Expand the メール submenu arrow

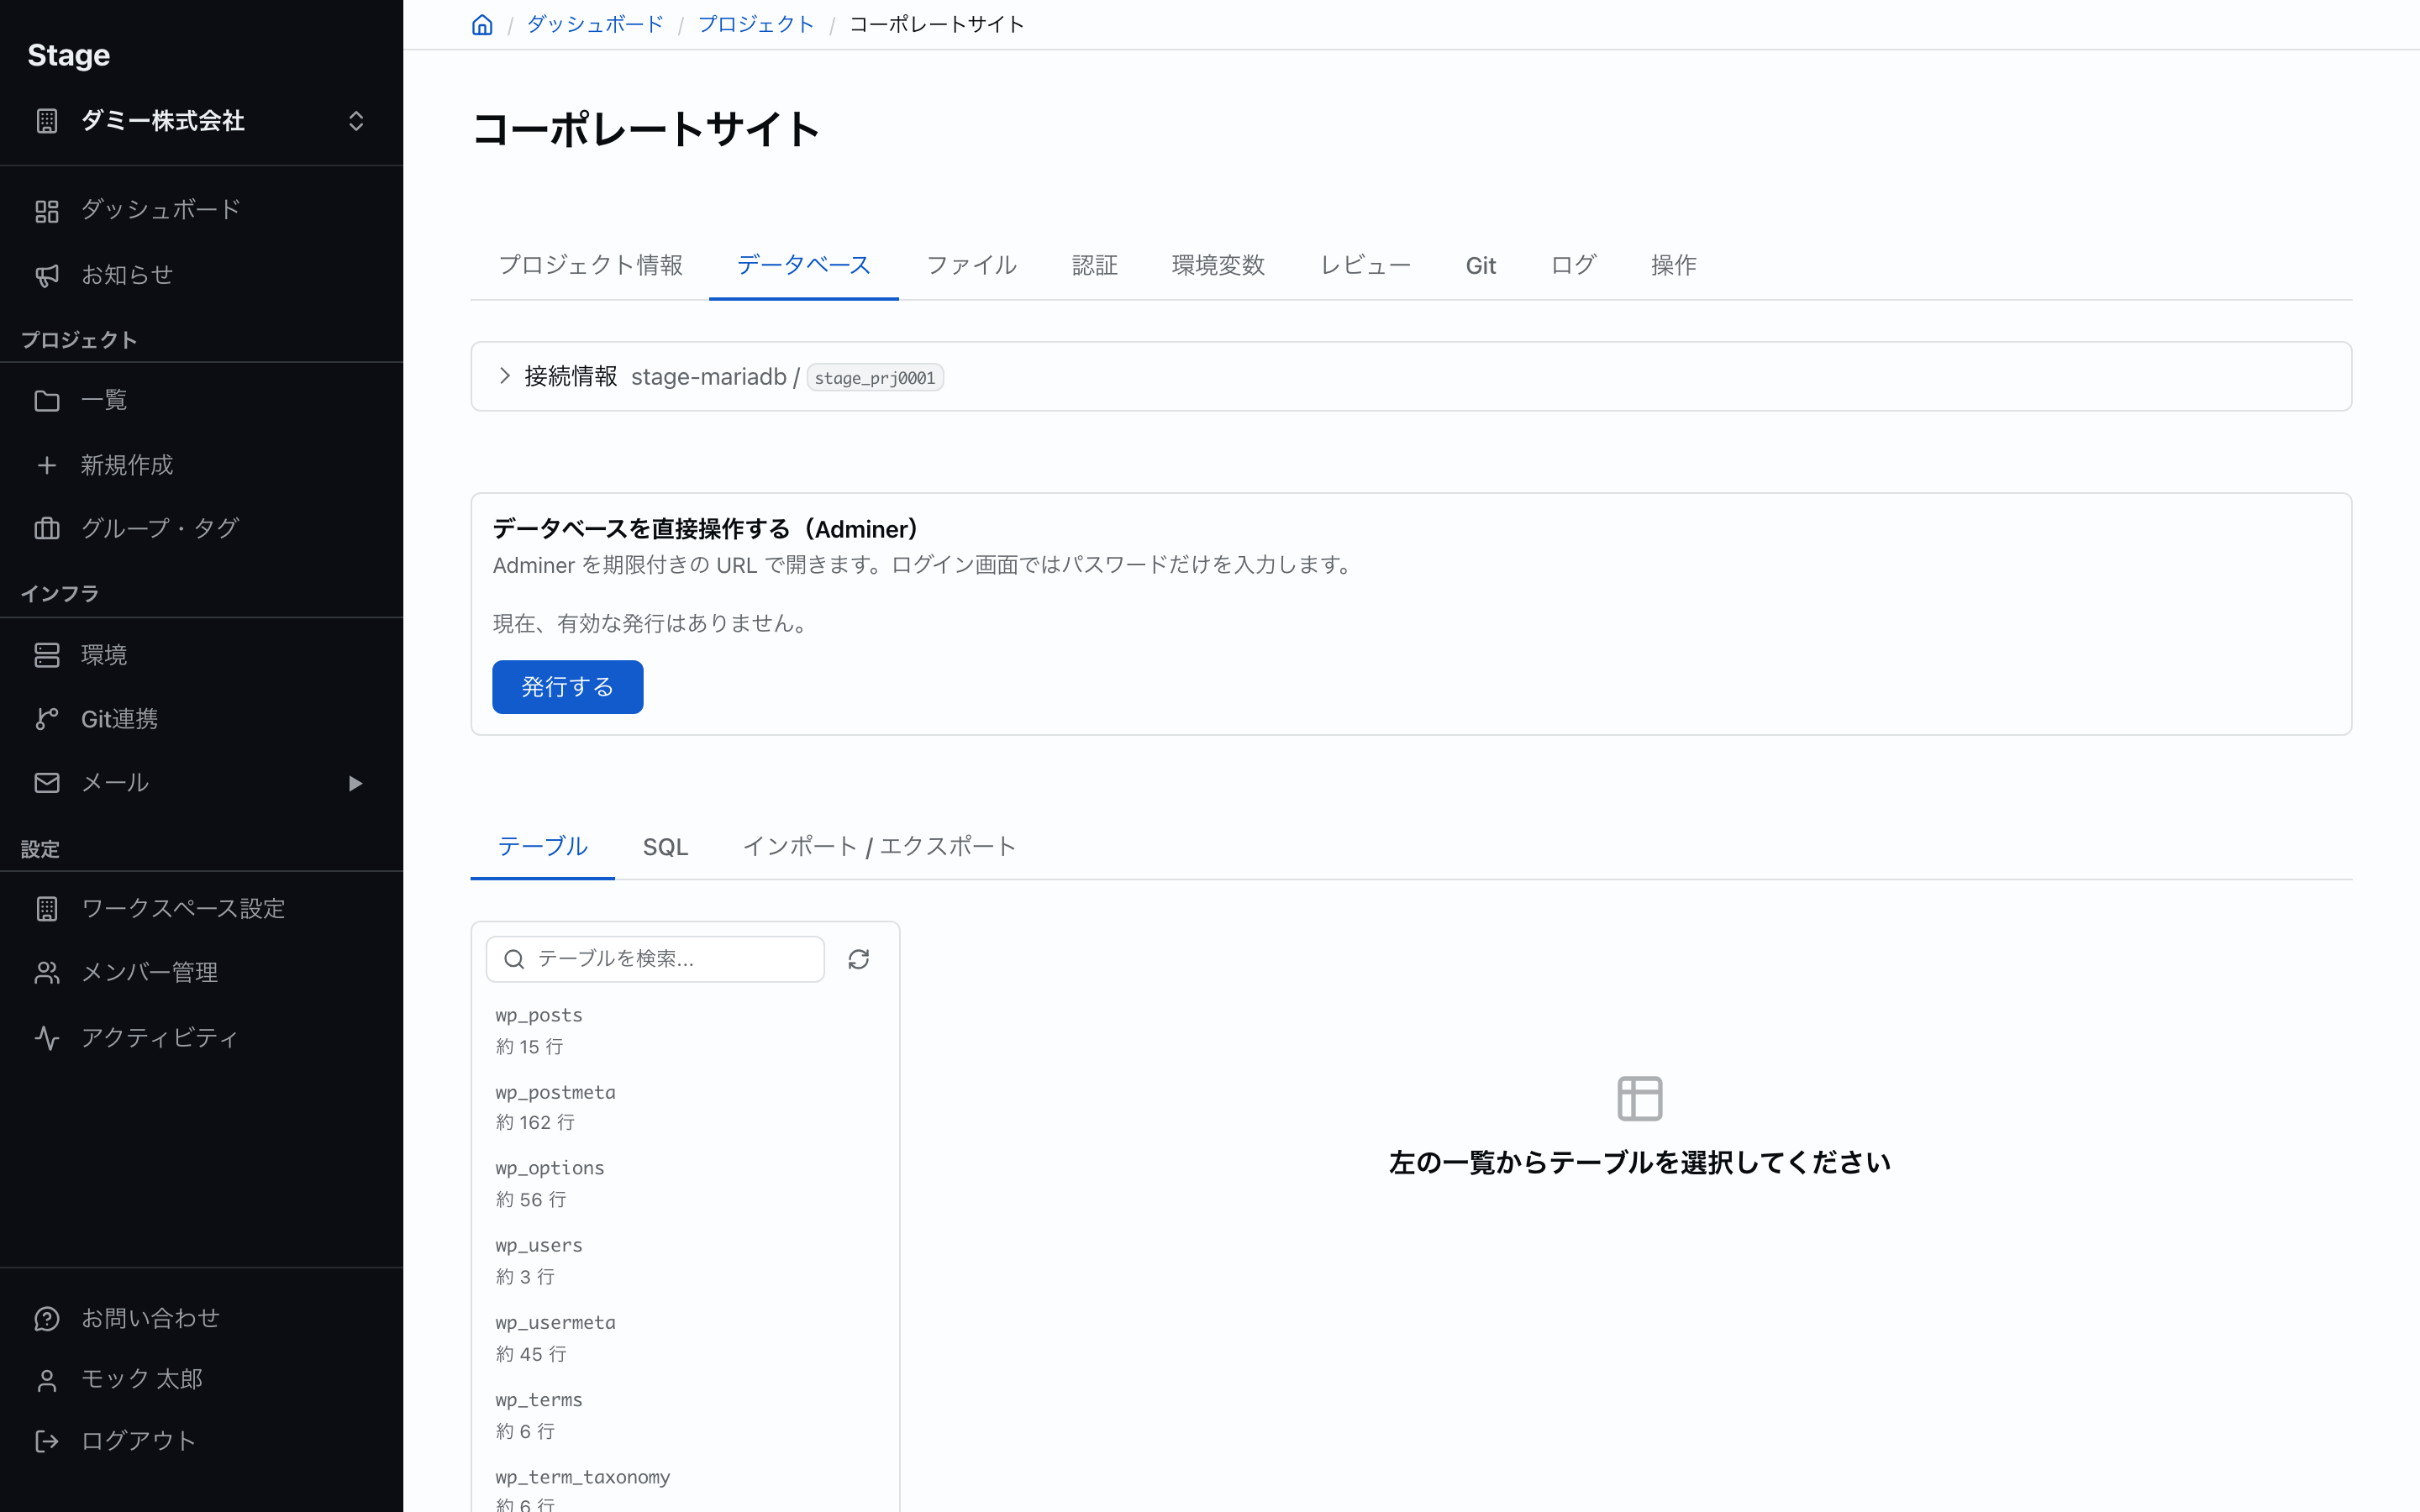[355, 783]
